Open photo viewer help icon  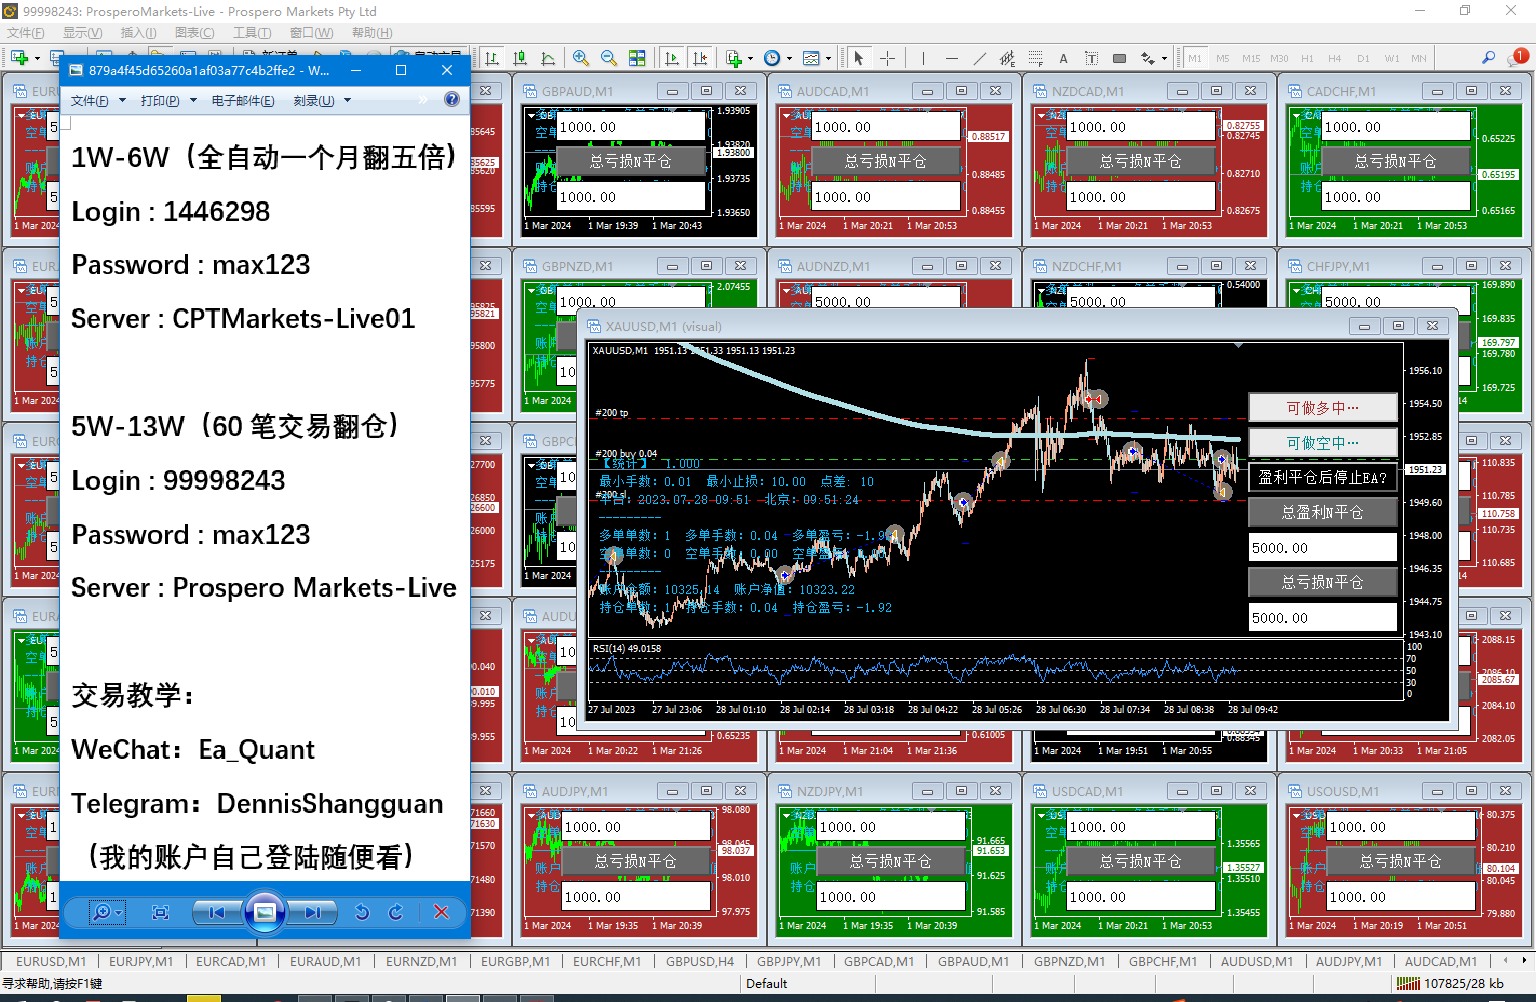coord(452,100)
